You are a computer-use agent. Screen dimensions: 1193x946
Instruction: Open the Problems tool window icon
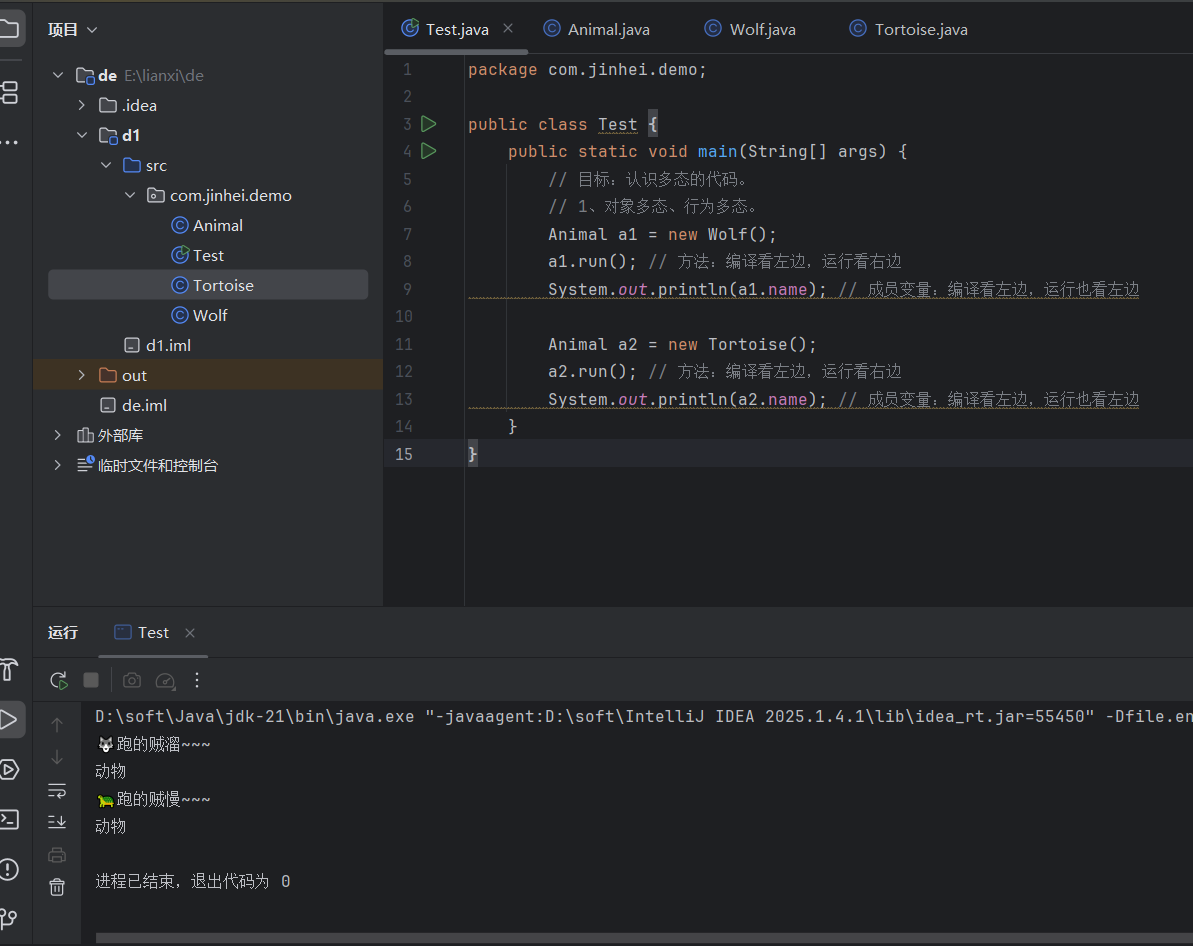(9, 869)
